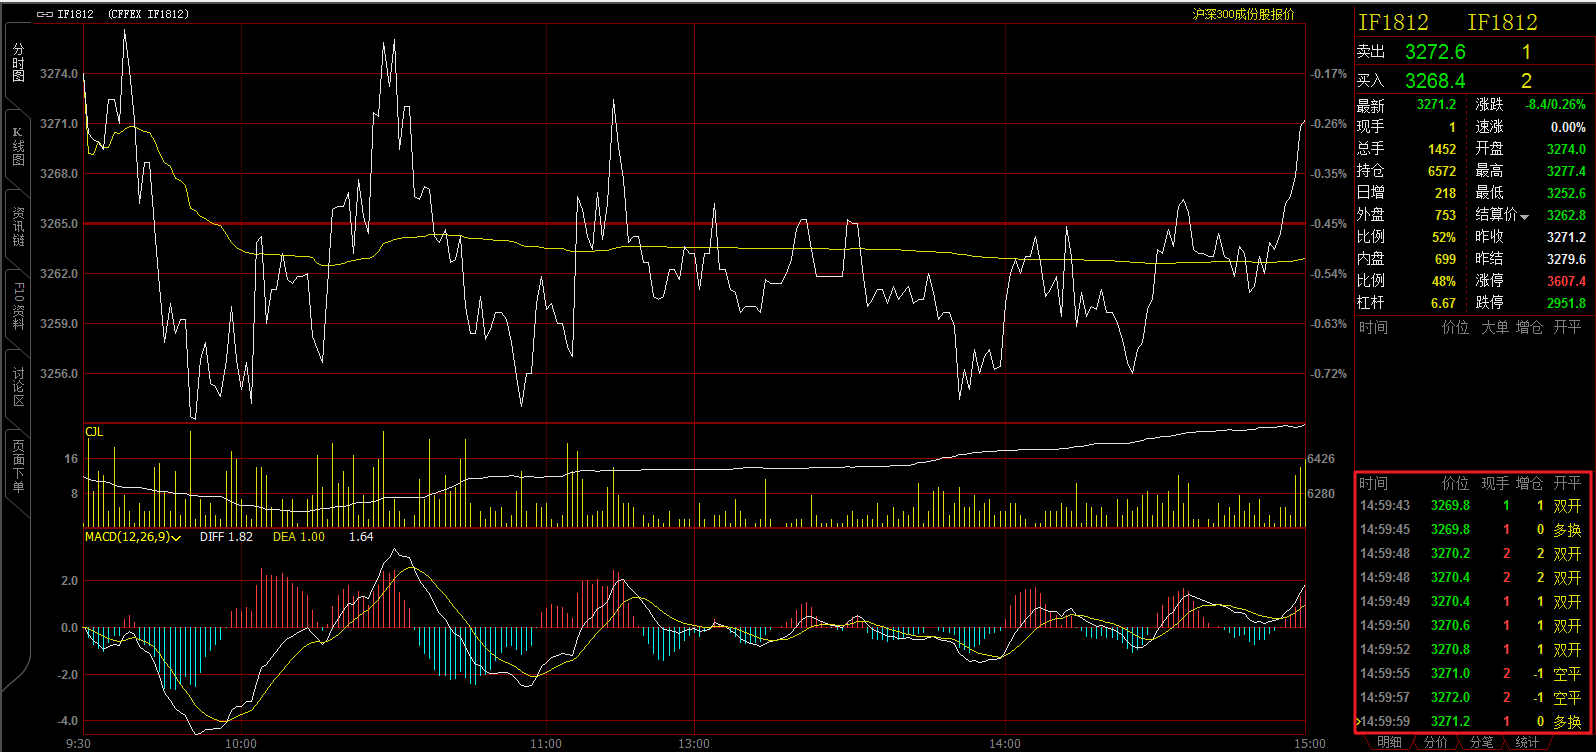Switch to the K线图 side tab
Screen dimensions: 1596x752
(18, 146)
